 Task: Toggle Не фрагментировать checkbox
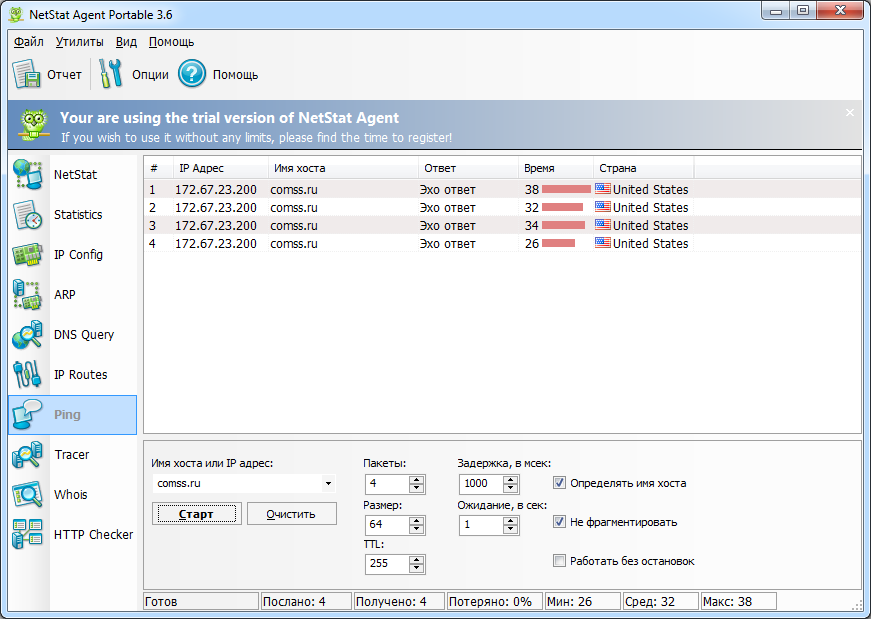(x=559, y=522)
